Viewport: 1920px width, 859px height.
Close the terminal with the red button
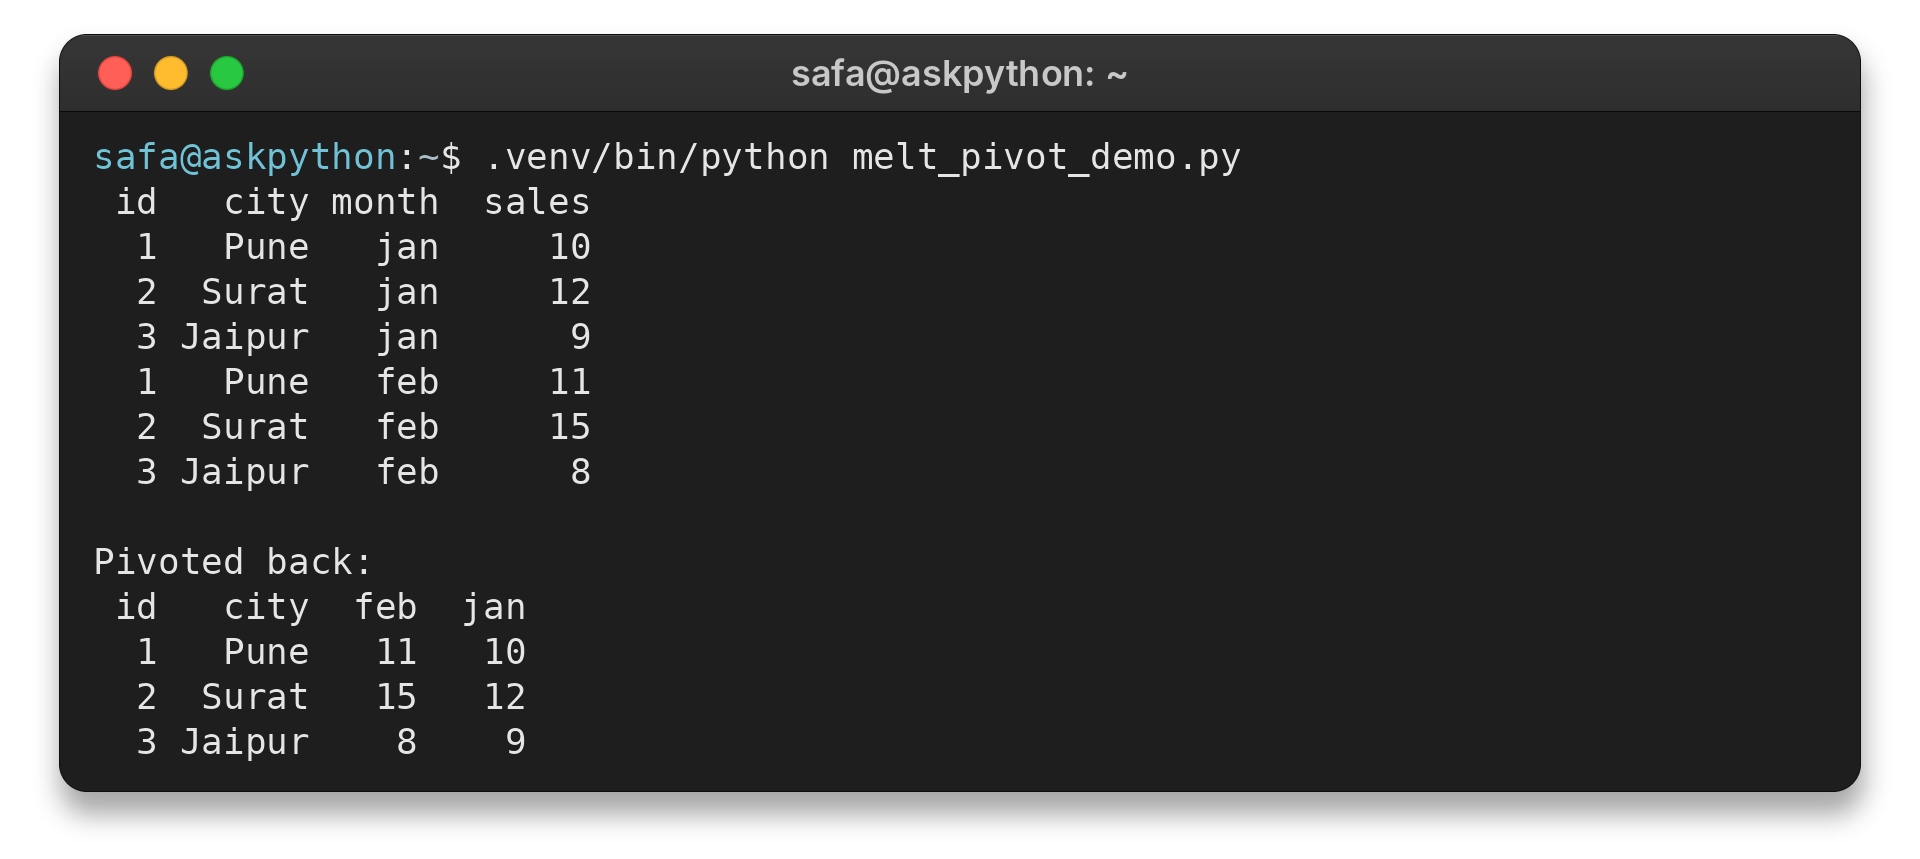click(115, 73)
